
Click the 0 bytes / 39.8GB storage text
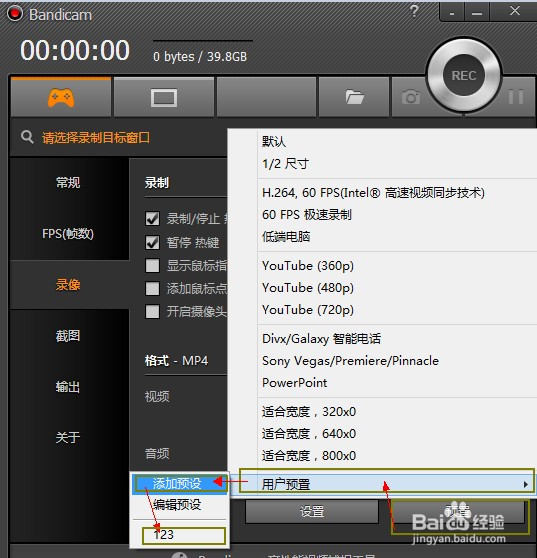click(x=200, y=57)
